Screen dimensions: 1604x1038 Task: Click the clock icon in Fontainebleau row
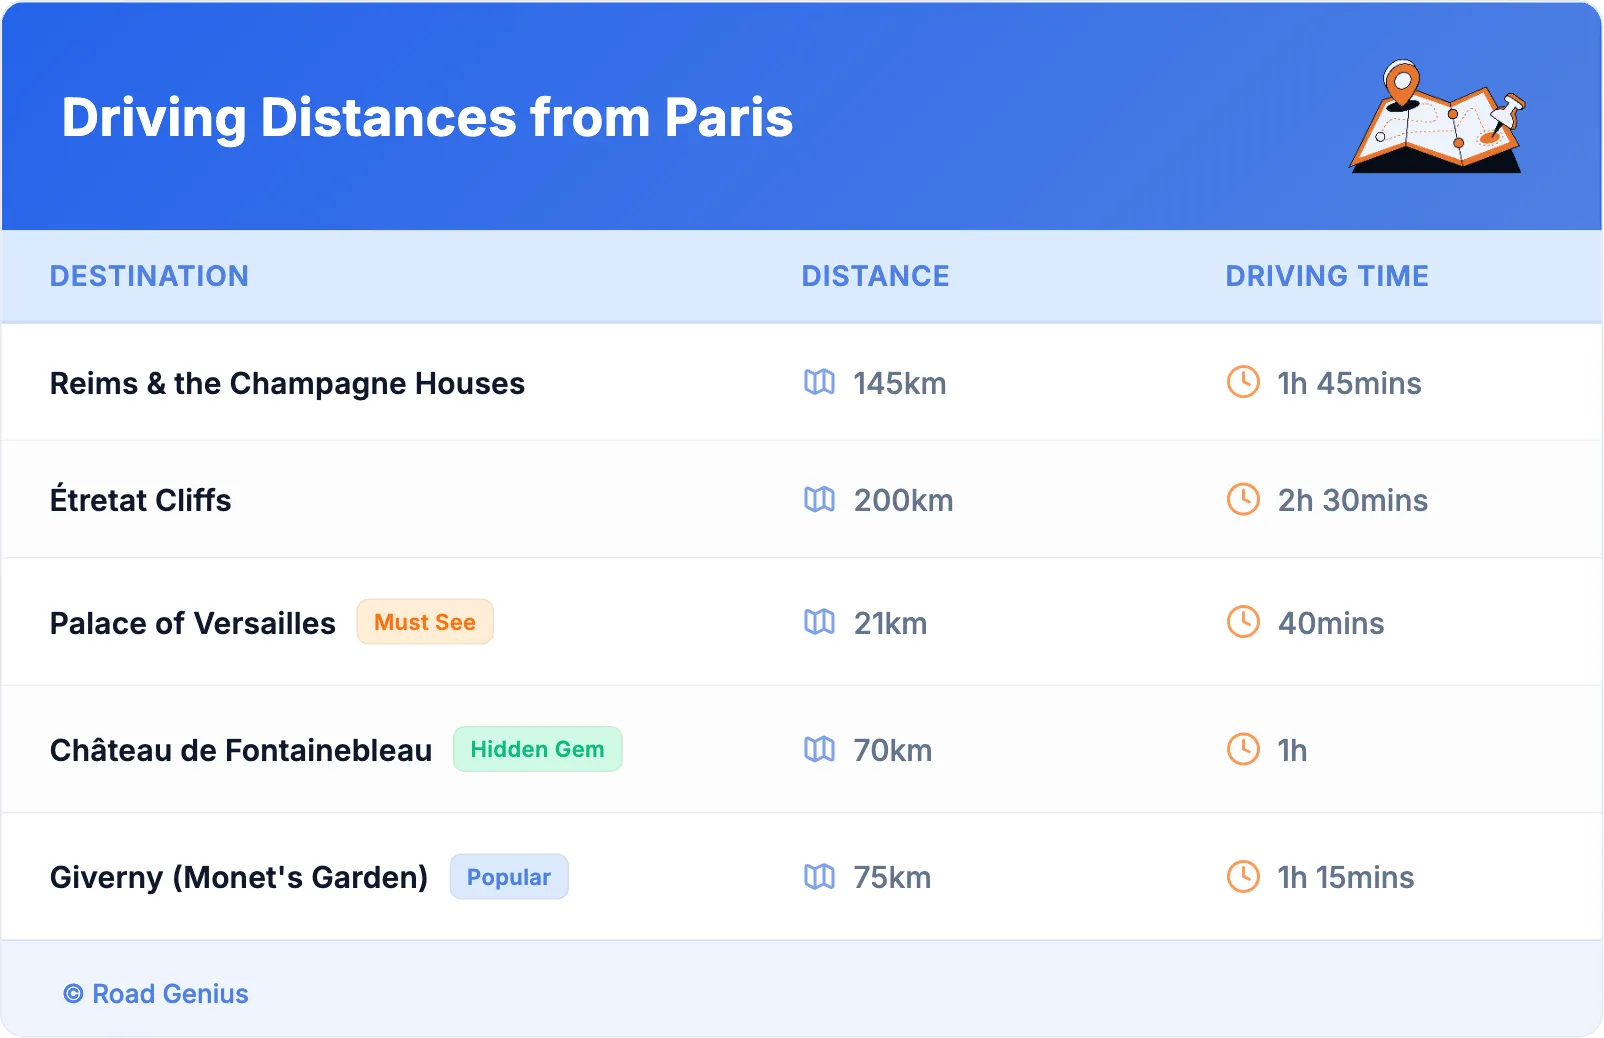click(x=1243, y=749)
